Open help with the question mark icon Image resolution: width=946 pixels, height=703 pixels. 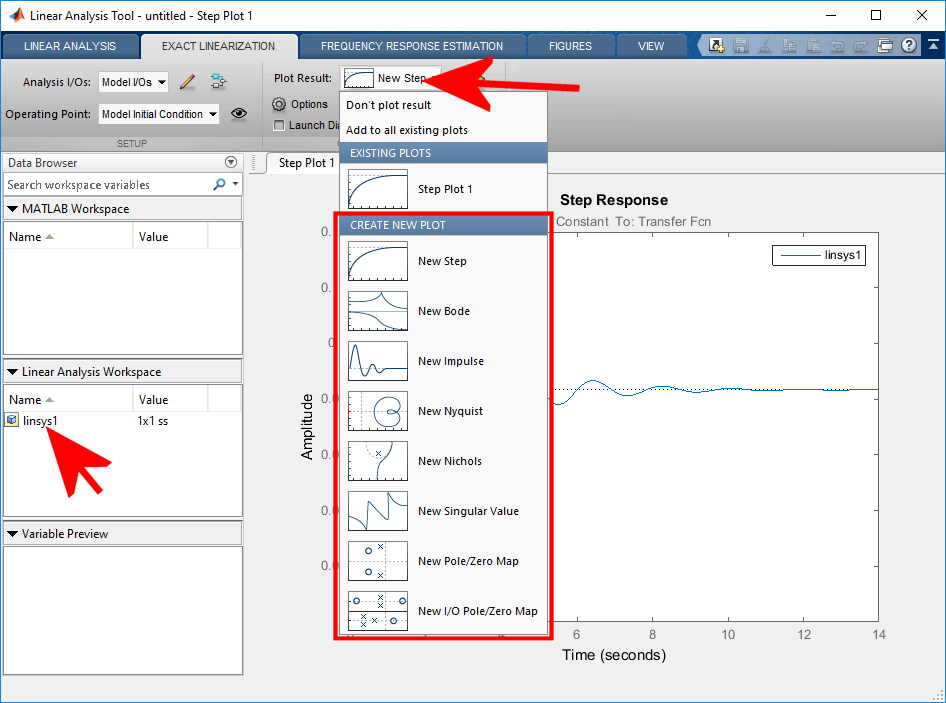pos(909,45)
